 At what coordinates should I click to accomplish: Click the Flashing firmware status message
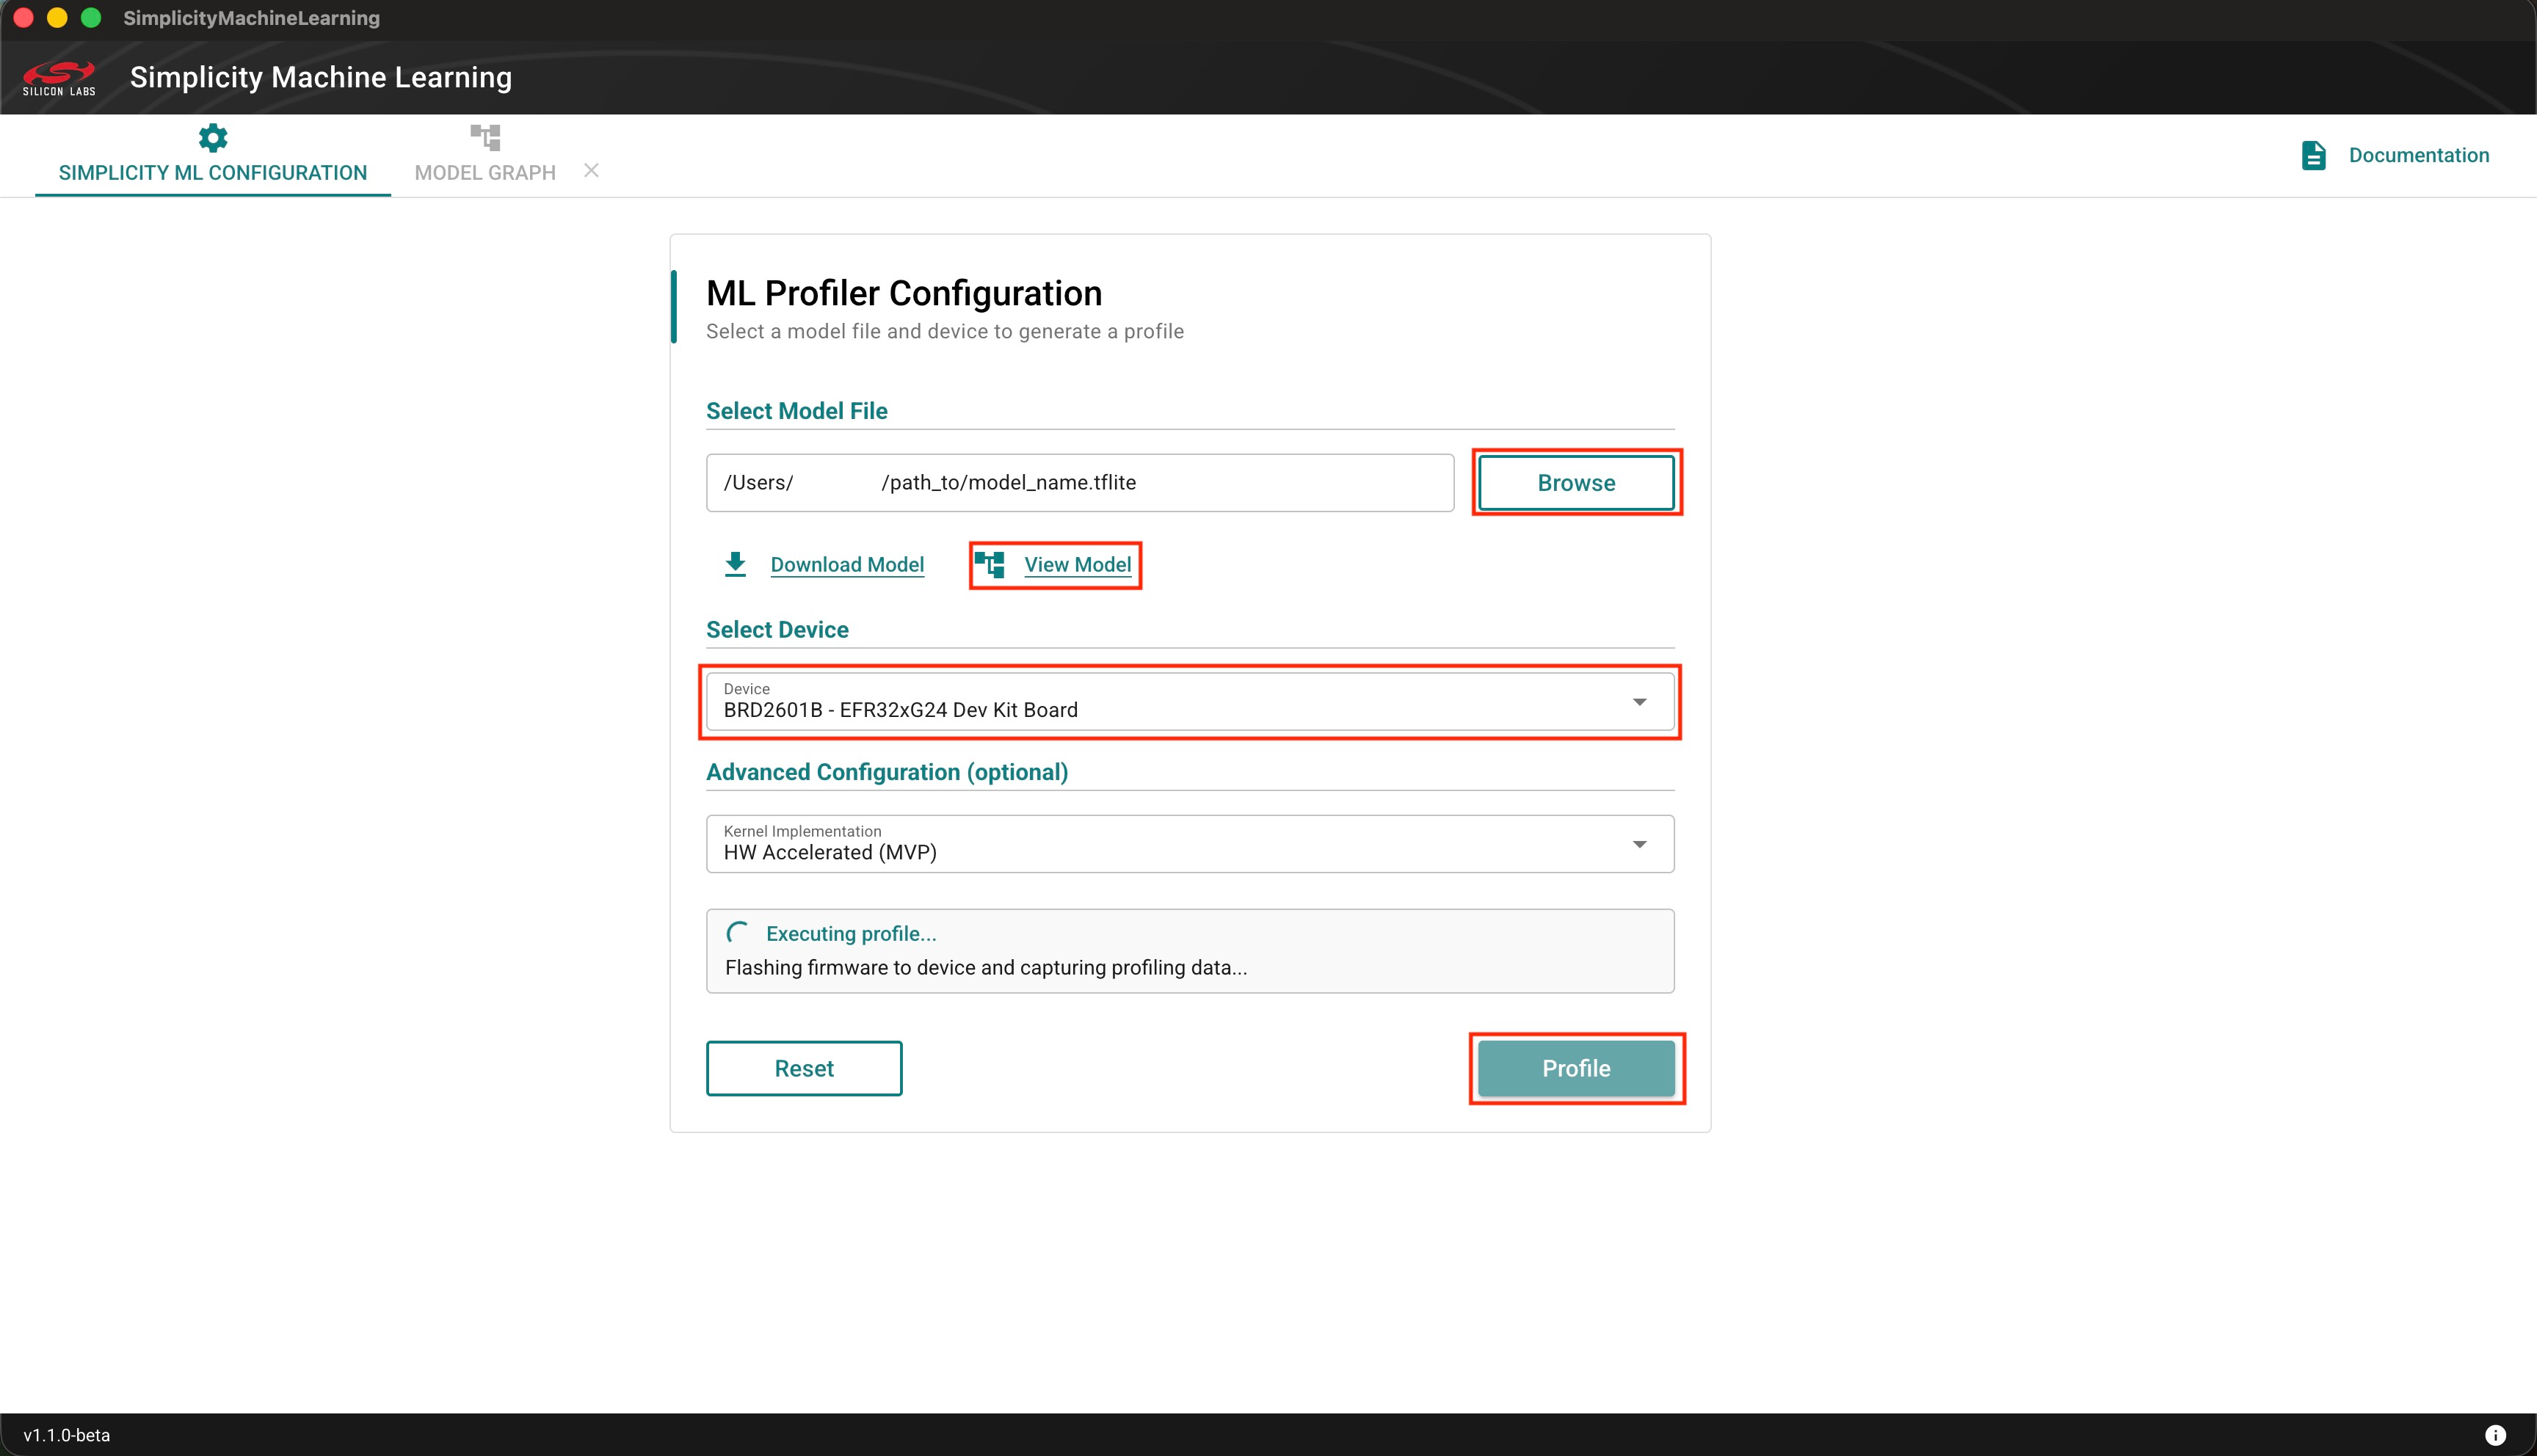click(986, 967)
